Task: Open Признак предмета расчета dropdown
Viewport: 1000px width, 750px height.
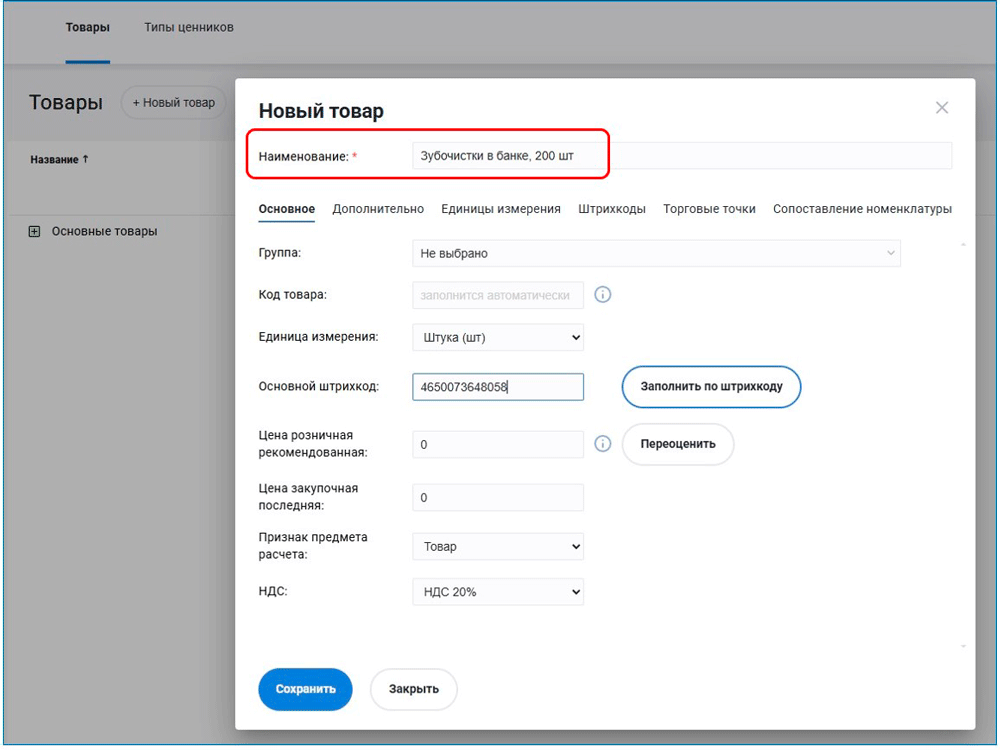Action: (497, 547)
